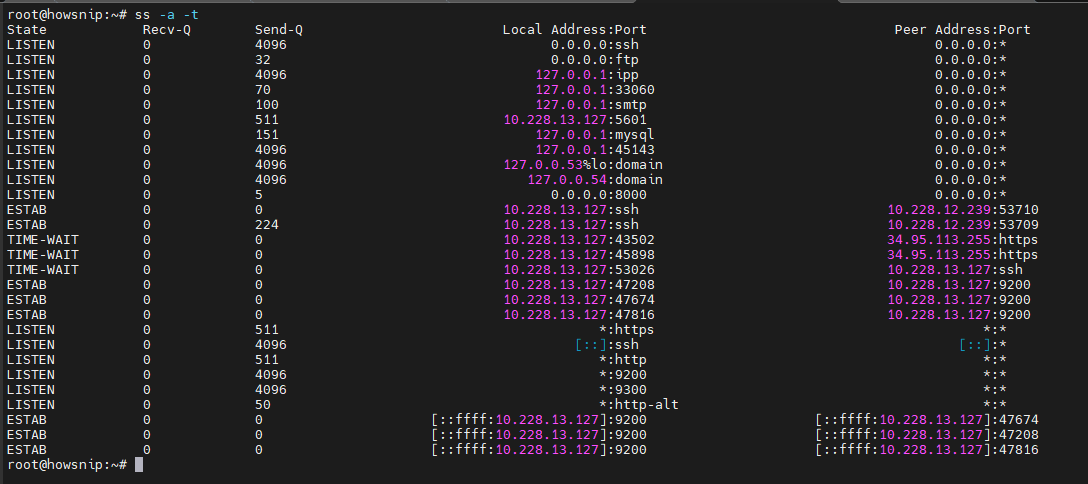The image size is (1088, 484).
Task: Click the bottom "root@howsnip:~#" prompt
Action: tap(67, 465)
